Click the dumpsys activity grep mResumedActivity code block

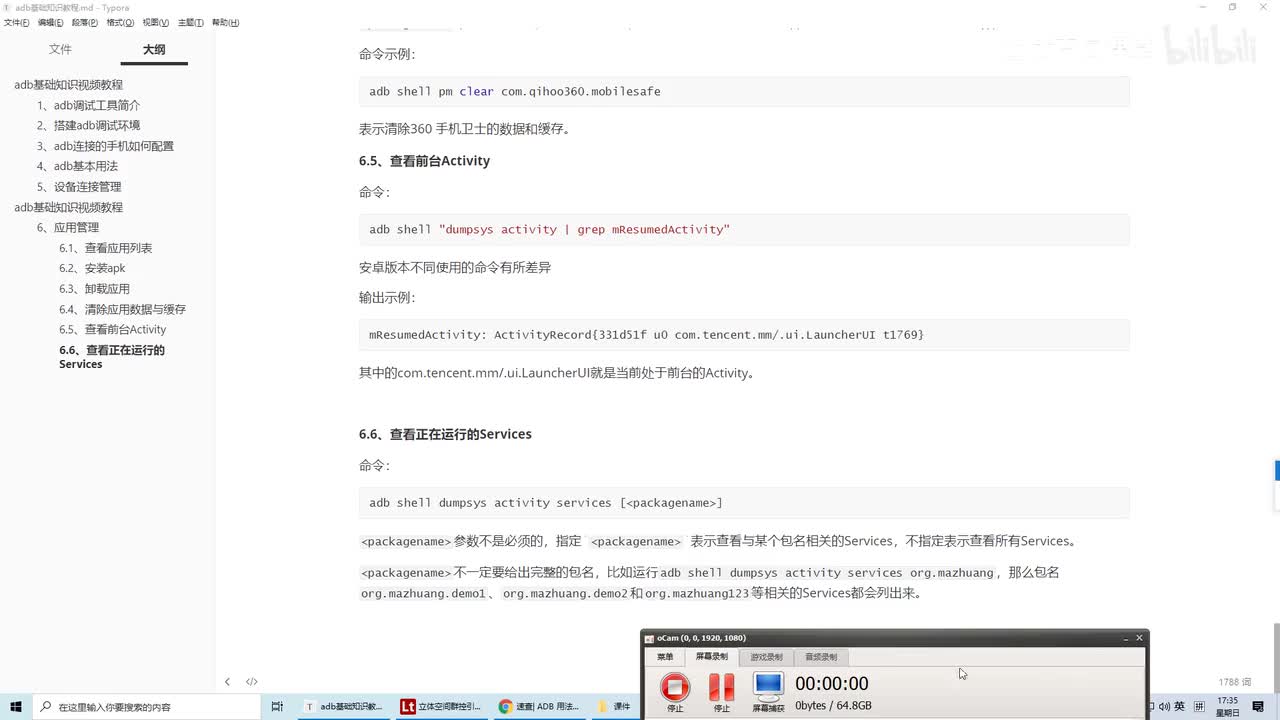click(x=744, y=229)
